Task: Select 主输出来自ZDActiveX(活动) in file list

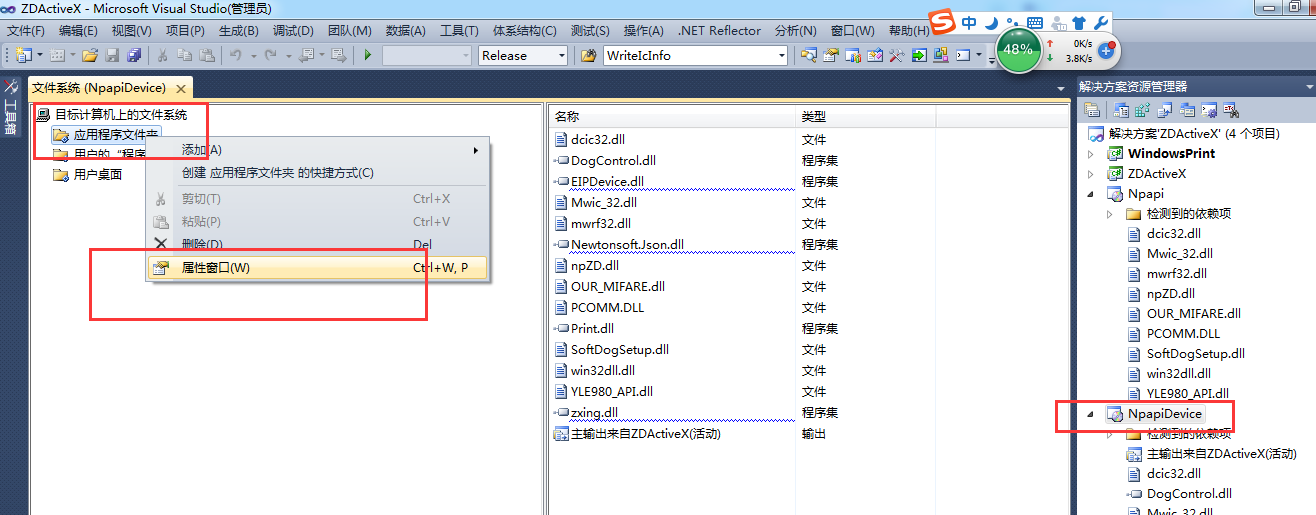Action: [x=645, y=433]
